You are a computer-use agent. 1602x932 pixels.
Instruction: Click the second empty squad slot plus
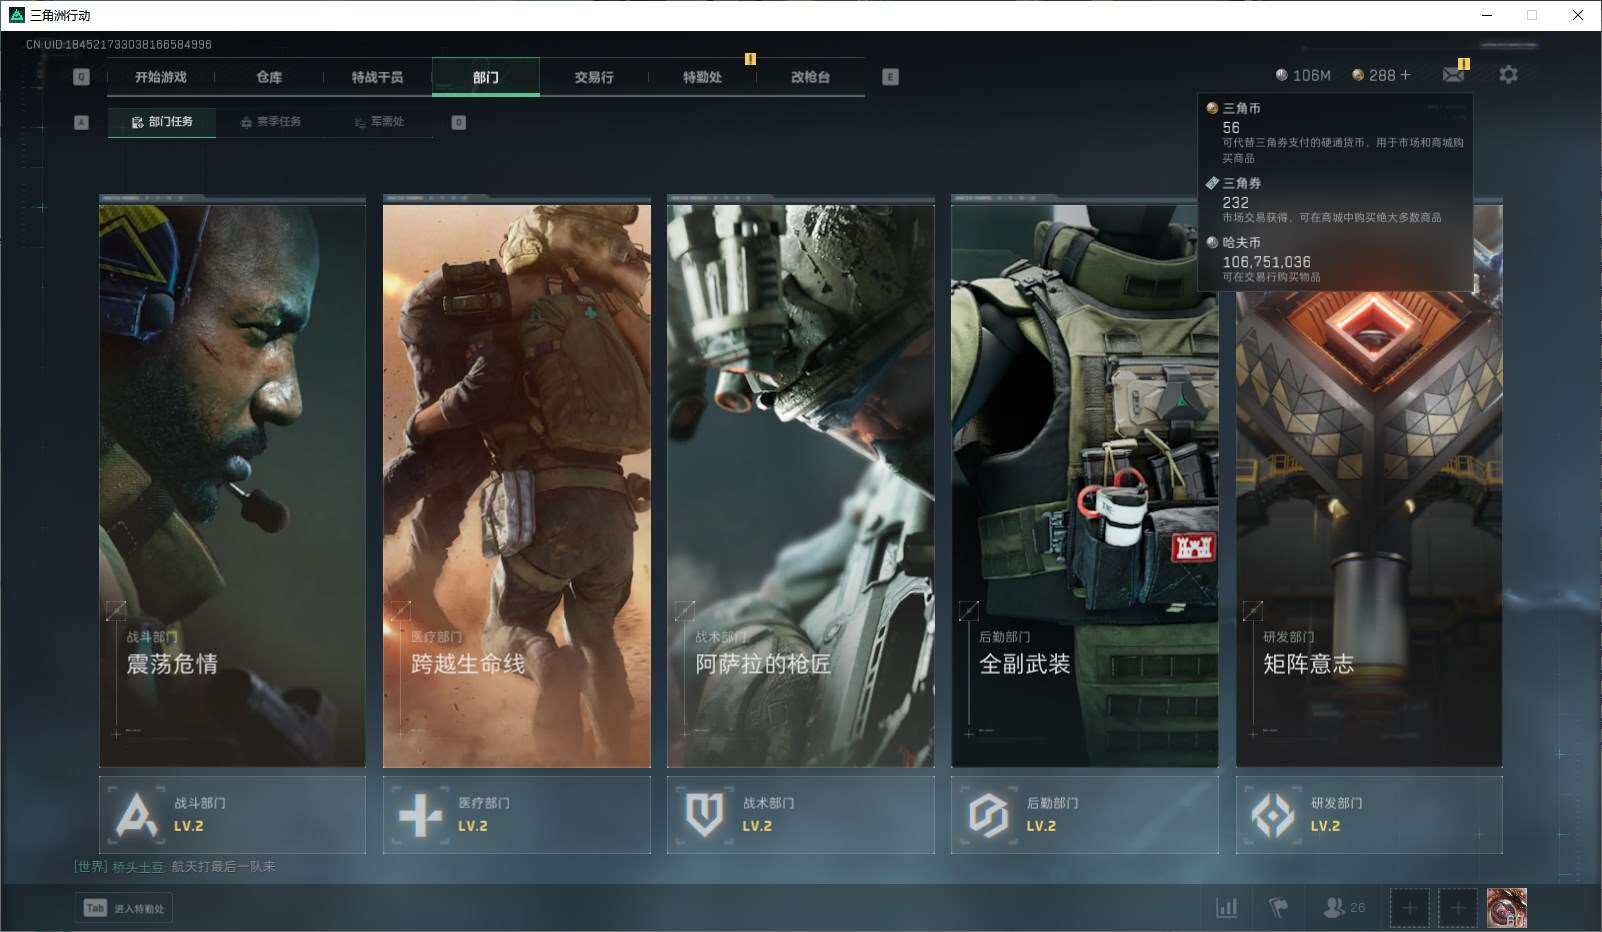1457,908
